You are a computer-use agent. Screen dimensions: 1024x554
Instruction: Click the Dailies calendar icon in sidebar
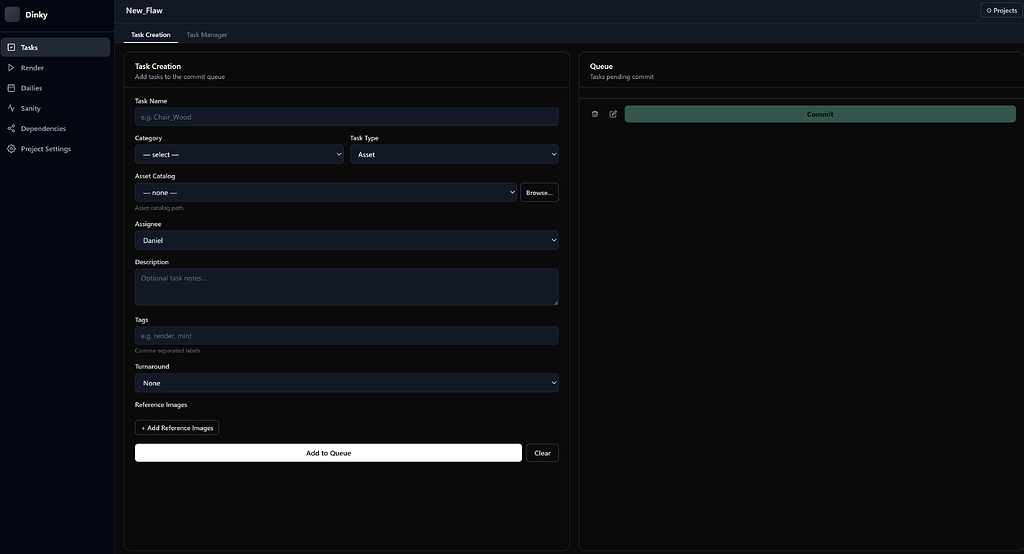coord(11,88)
